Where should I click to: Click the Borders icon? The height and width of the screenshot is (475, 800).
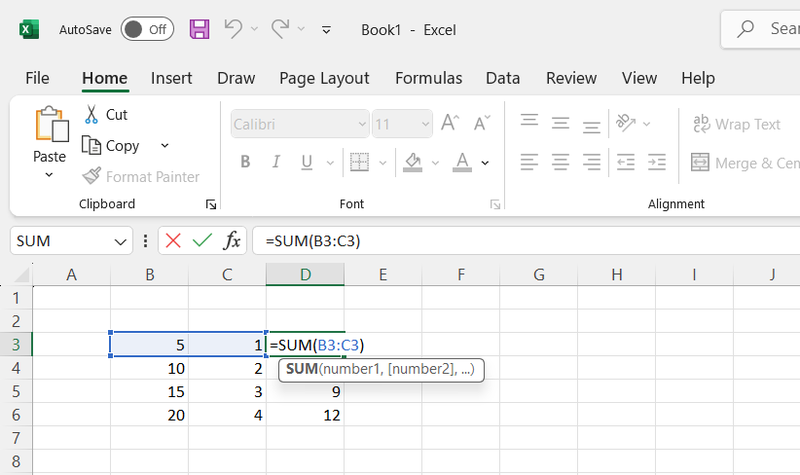coord(360,162)
